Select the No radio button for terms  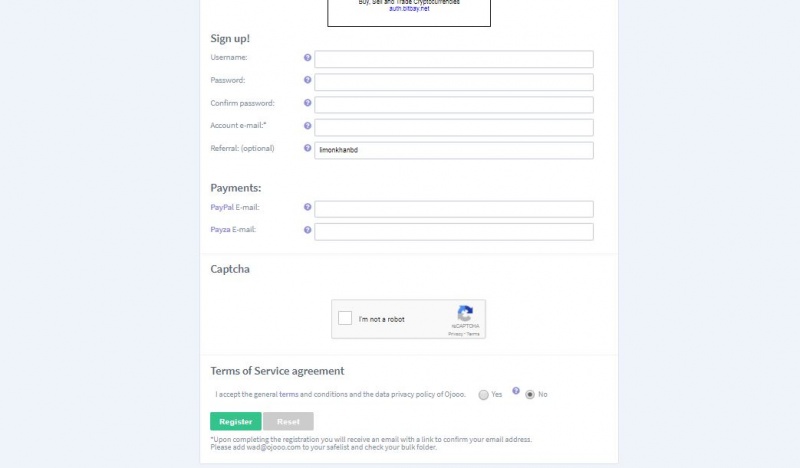530,395
